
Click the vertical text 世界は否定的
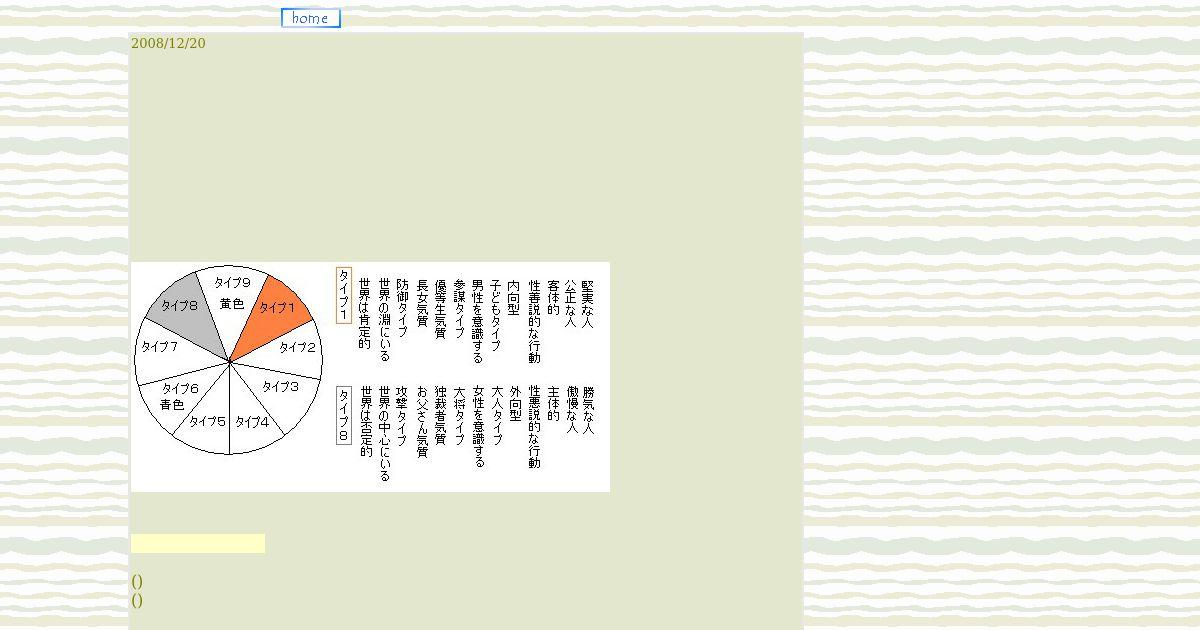366,422
